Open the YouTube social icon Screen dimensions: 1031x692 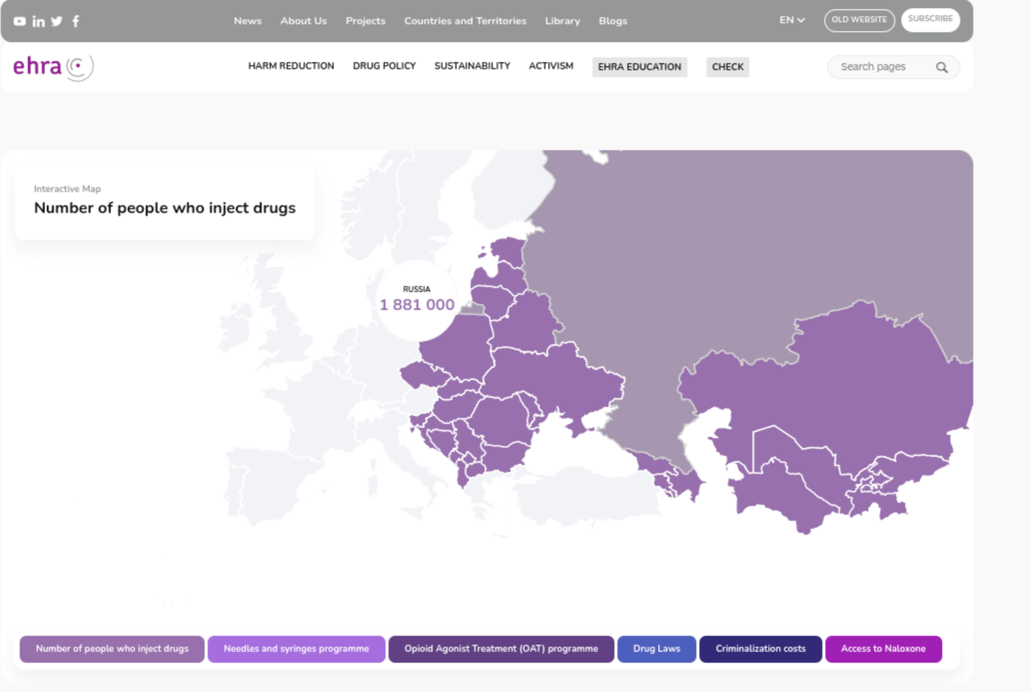coord(20,21)
